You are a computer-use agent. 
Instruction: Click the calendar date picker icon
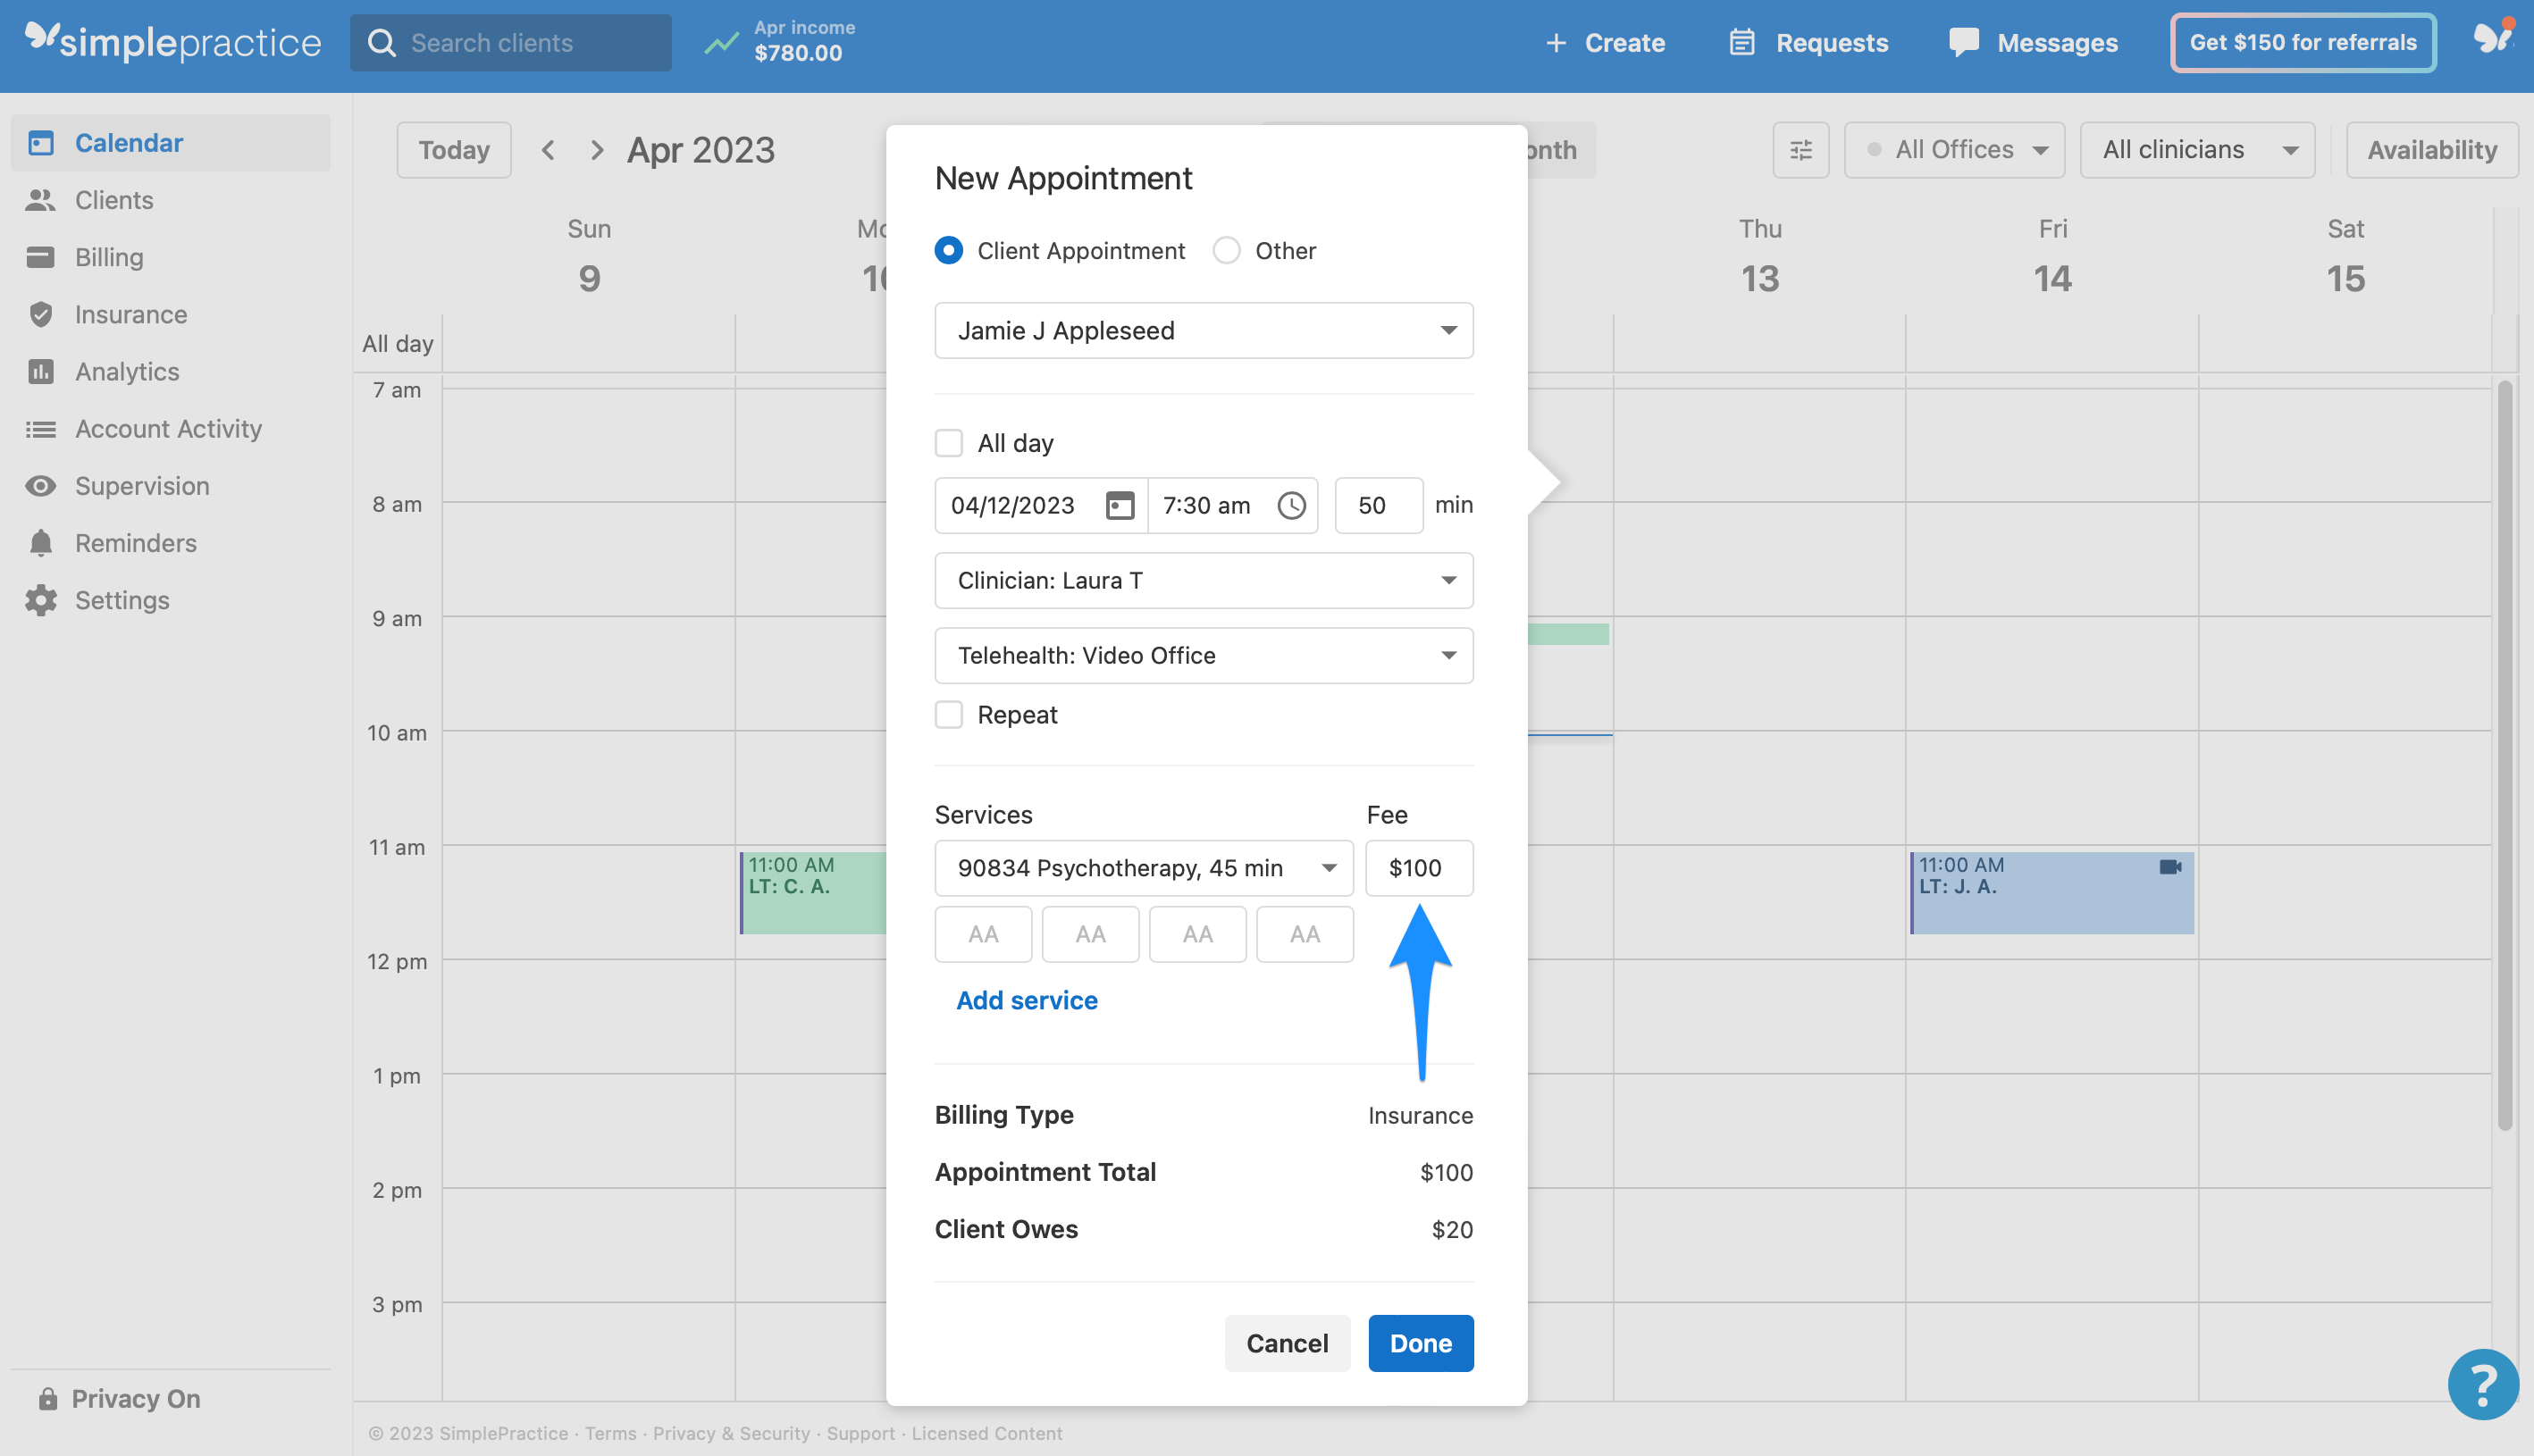[x=1119, y=505]
